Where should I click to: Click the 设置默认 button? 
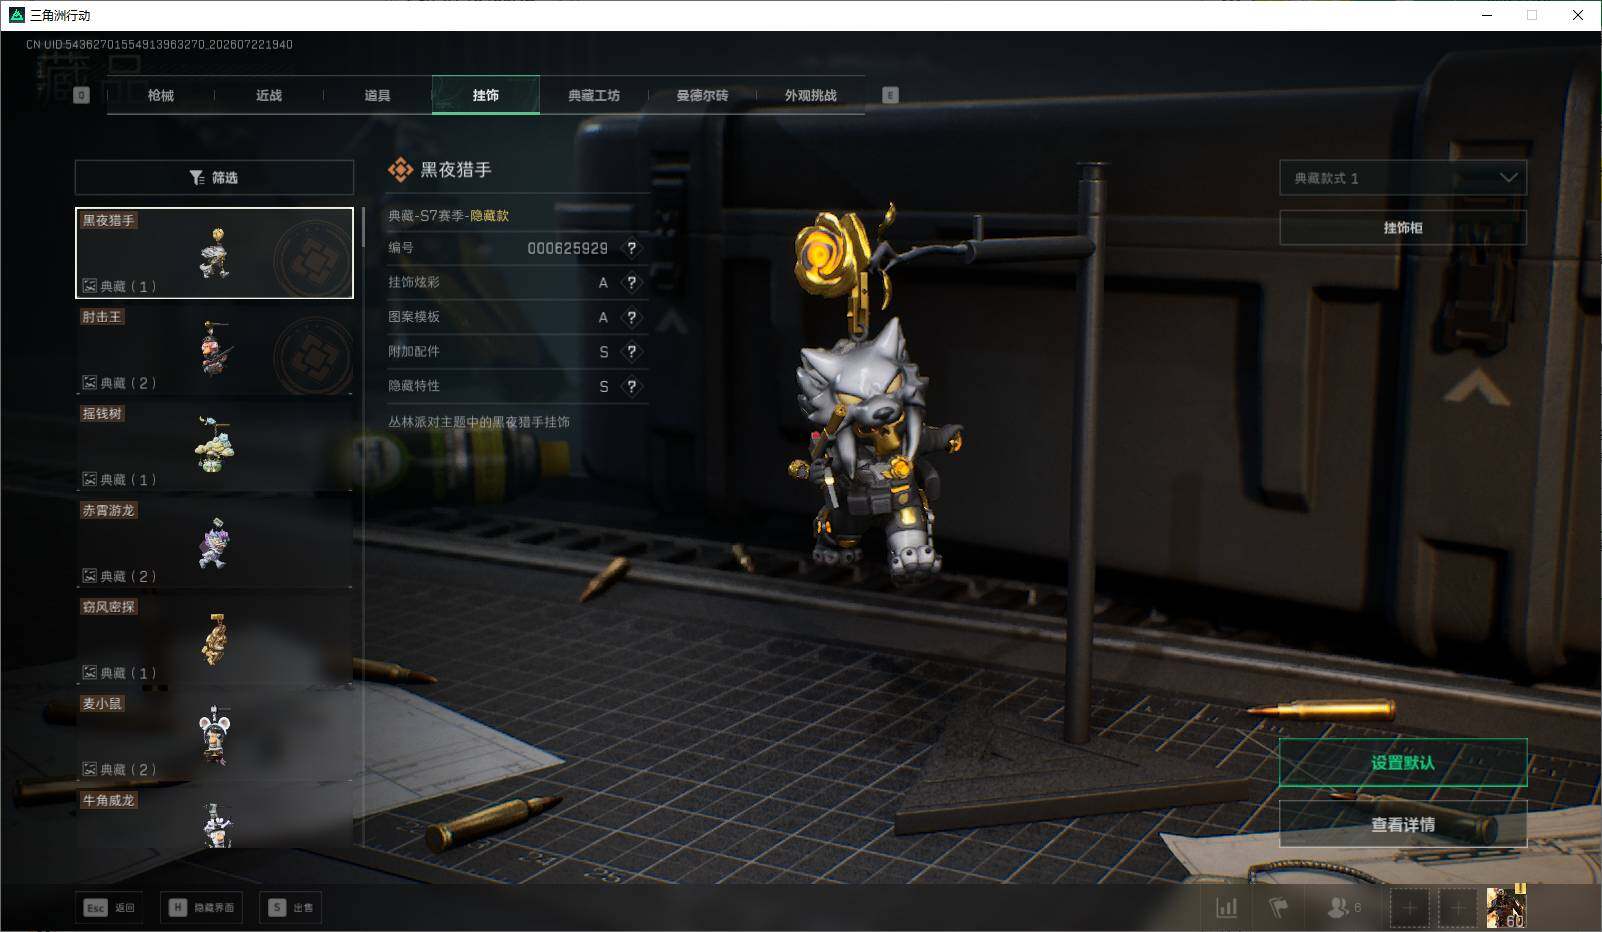click(x=1403, y=763)
